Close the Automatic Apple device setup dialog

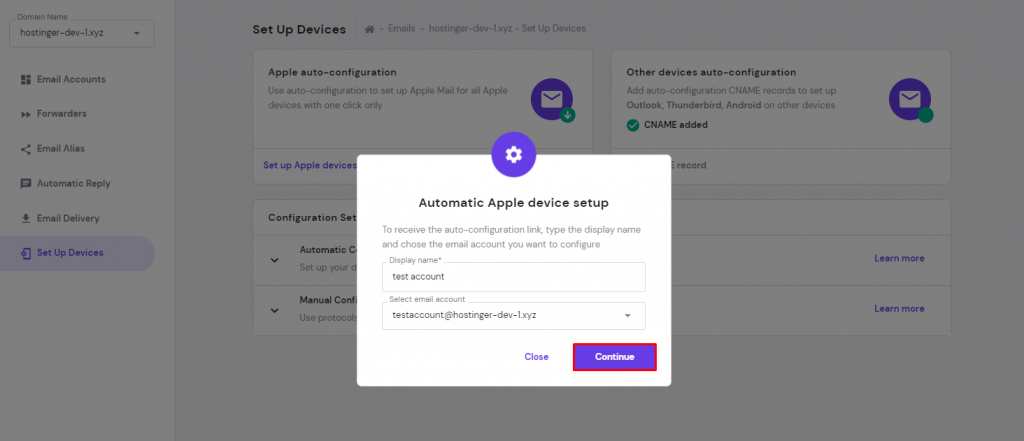point(536,357)
